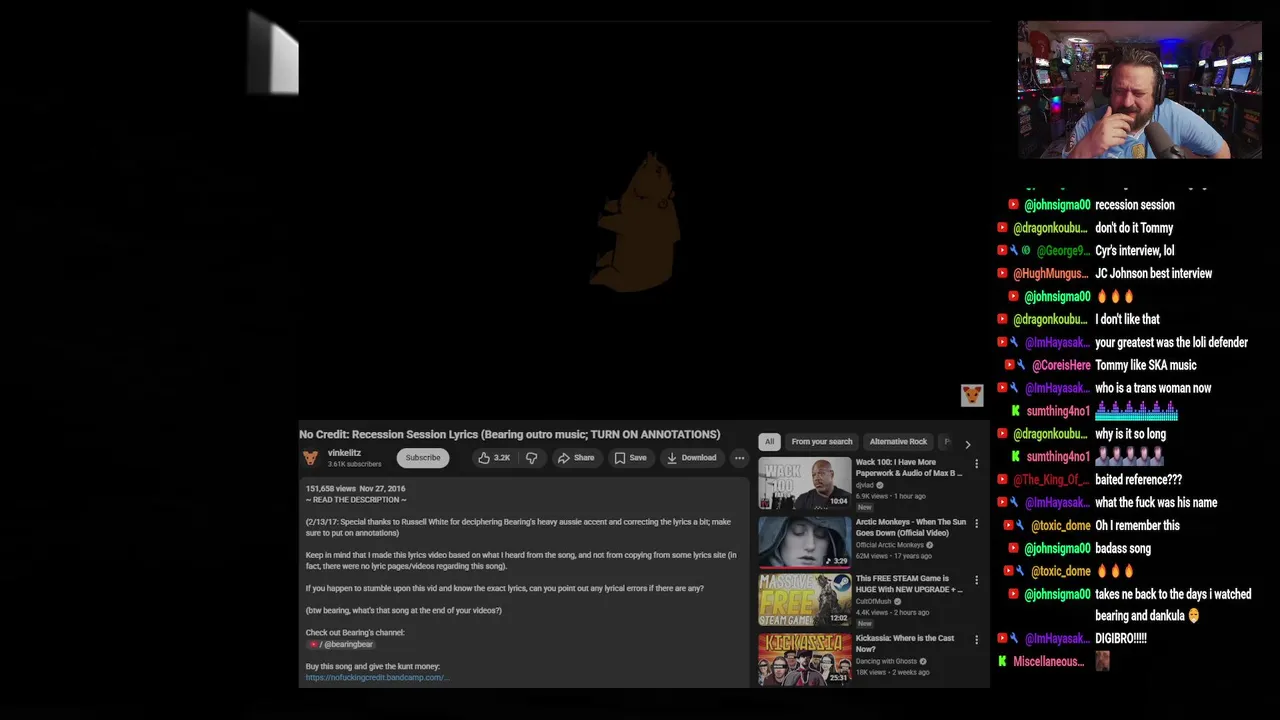Click the wrench badge next to @CoreisHere
Screen dimensions: 1280x720
coord(1021,365)
